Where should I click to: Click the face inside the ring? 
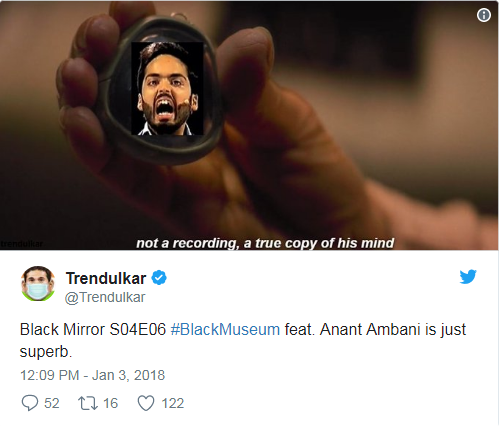coord(167,88)
